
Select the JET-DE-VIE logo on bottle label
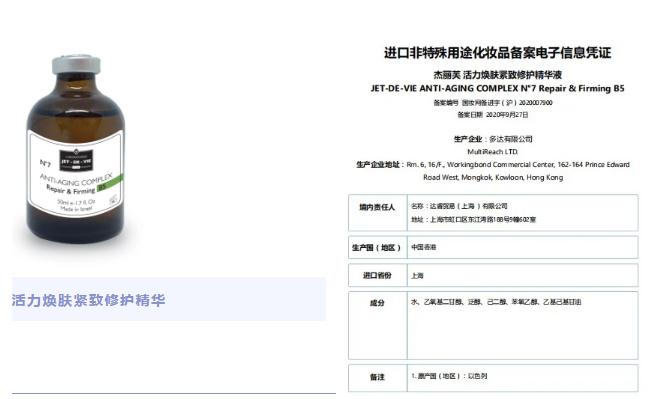(x=76, y=161)
